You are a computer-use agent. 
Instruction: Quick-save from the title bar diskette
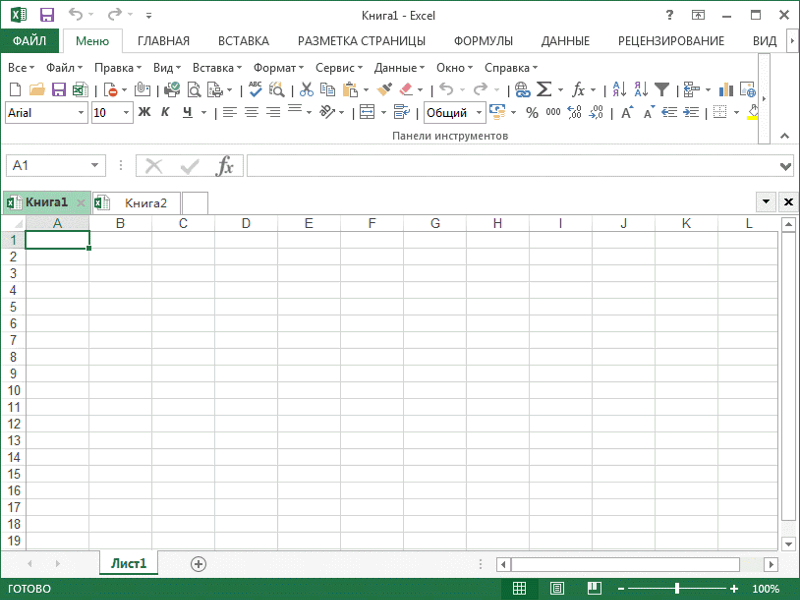(x=47, y=15)
